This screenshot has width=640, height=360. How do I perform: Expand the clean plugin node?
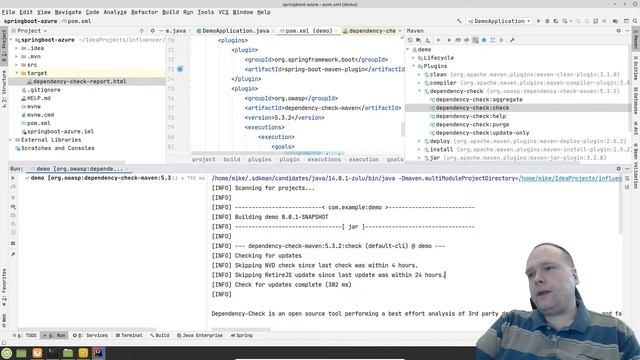click(x=419, y=74)
